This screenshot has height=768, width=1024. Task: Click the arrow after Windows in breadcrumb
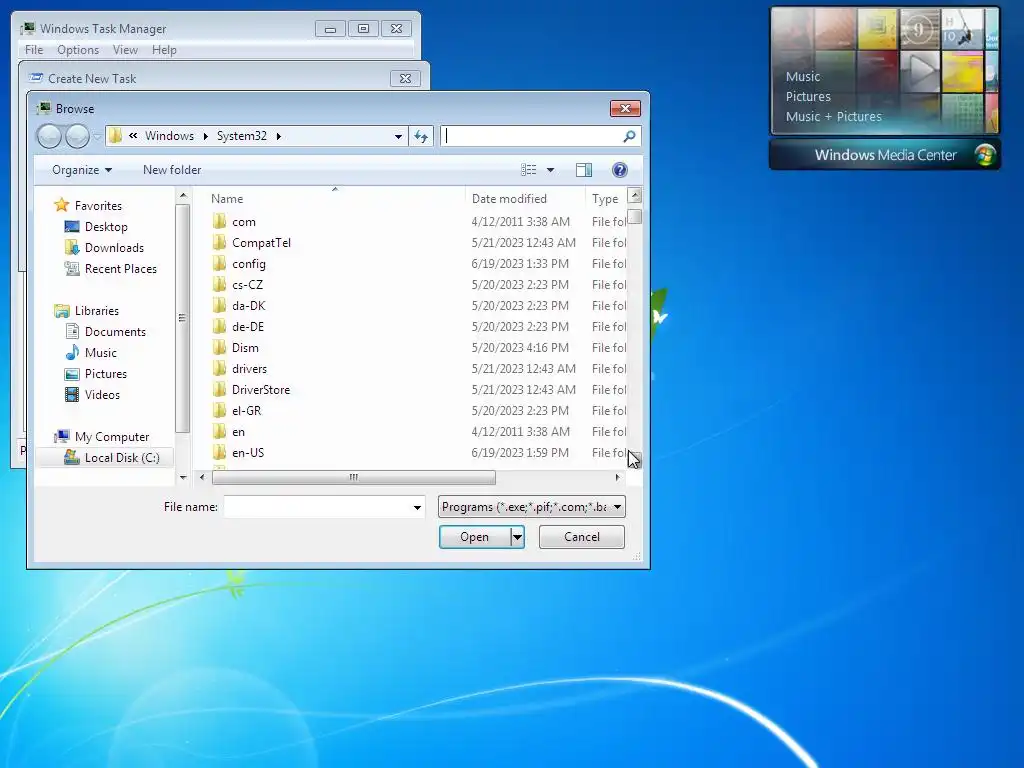[x=206, y=136]
